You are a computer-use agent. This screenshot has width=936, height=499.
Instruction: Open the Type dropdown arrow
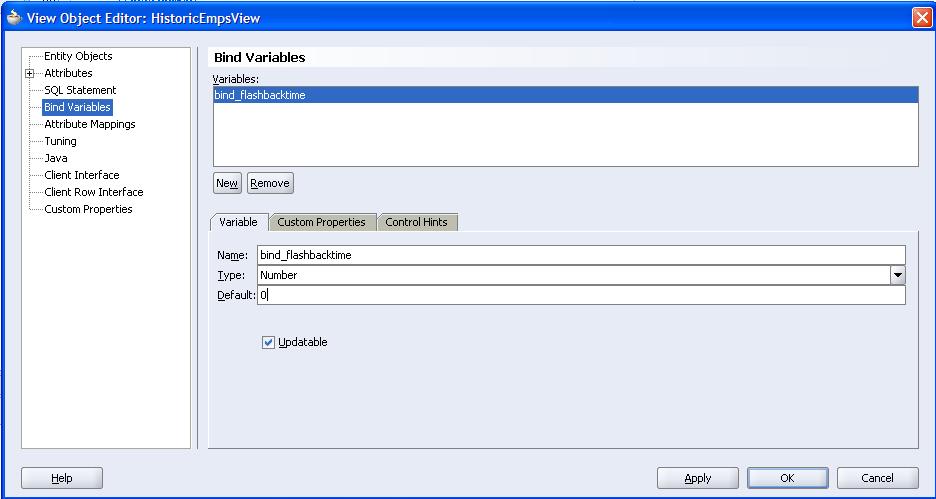click(x=897, y=275)
